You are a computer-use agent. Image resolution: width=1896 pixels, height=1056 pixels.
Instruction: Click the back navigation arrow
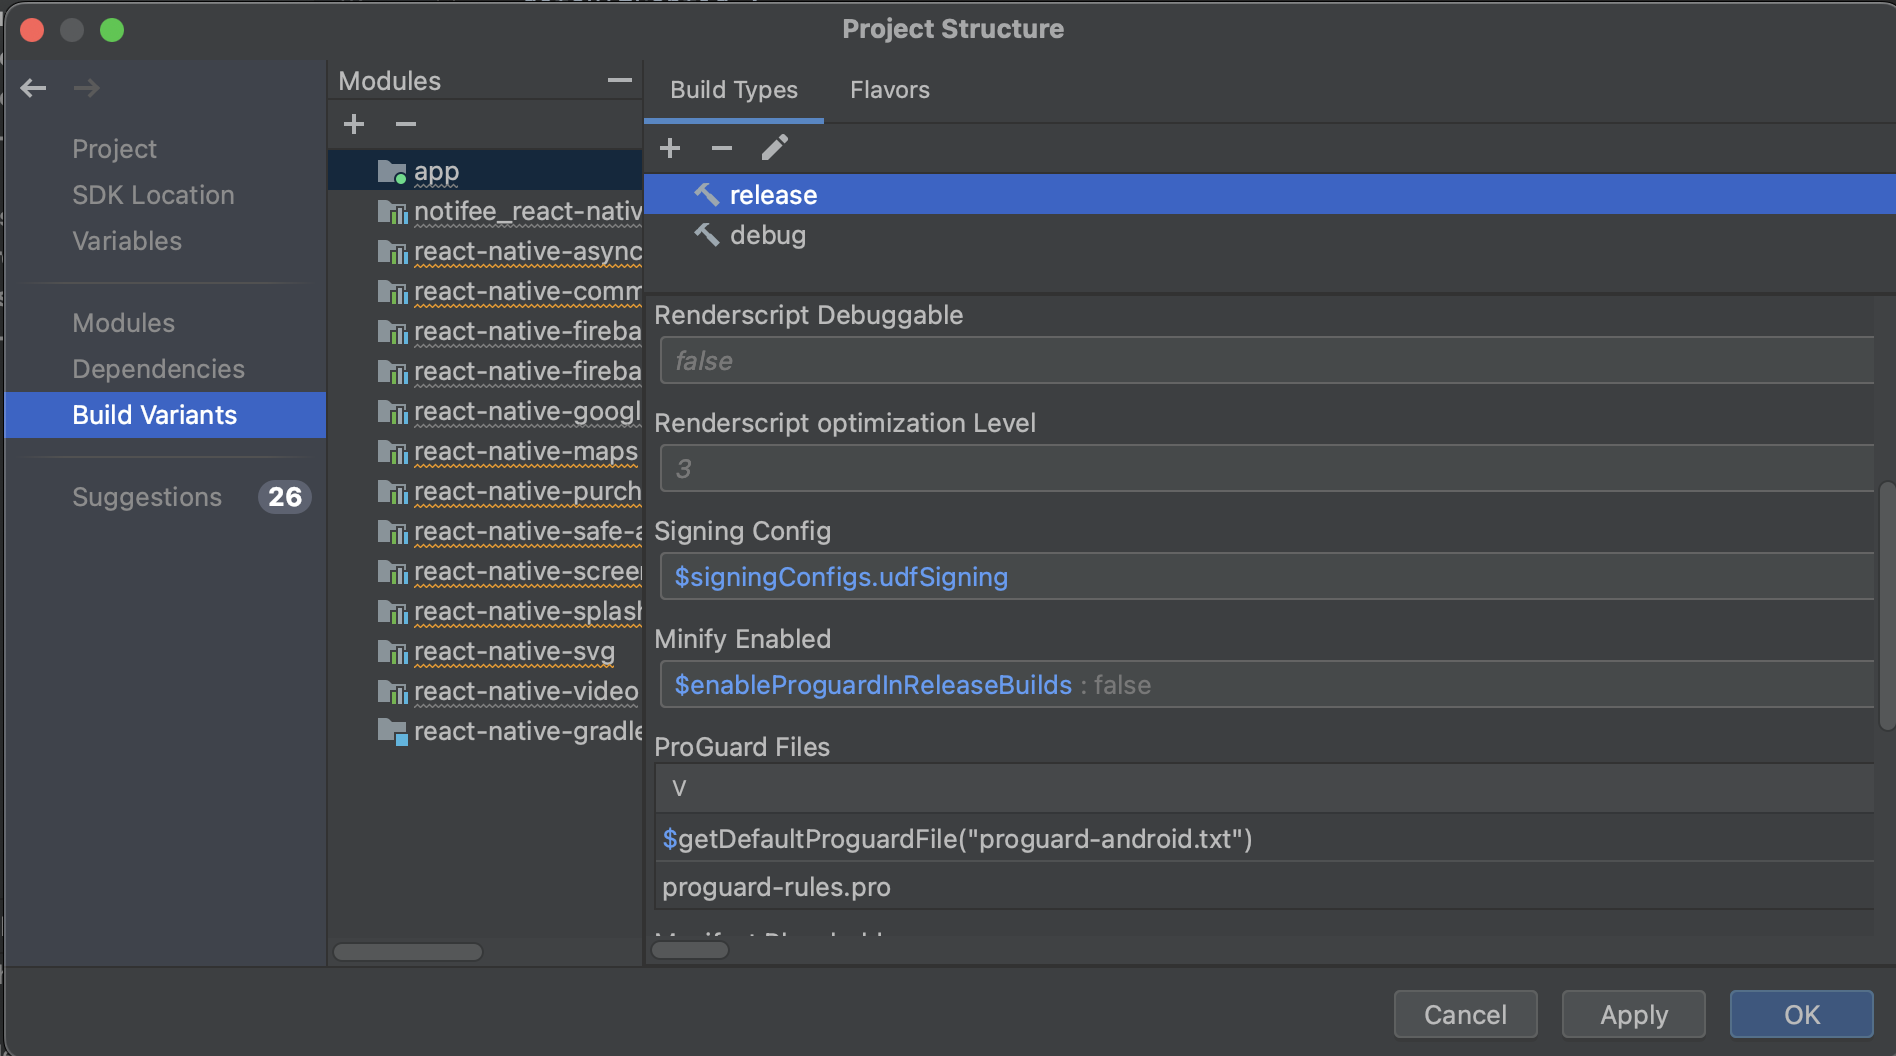[33, 88]
